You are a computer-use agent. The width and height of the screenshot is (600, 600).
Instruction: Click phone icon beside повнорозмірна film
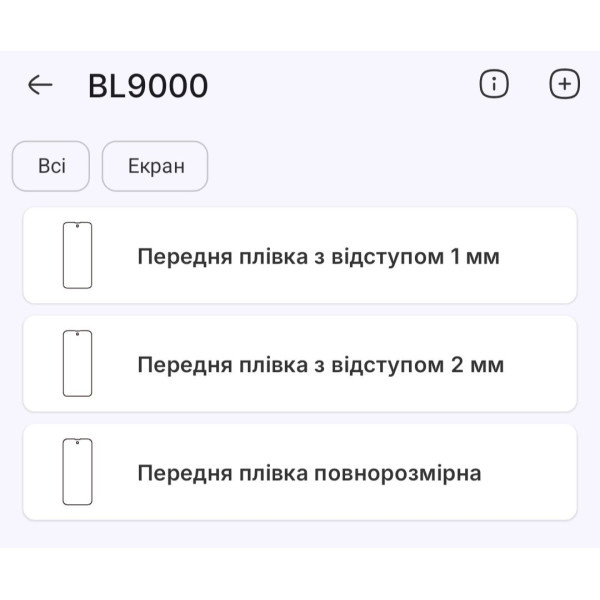[x=77, y=472]
